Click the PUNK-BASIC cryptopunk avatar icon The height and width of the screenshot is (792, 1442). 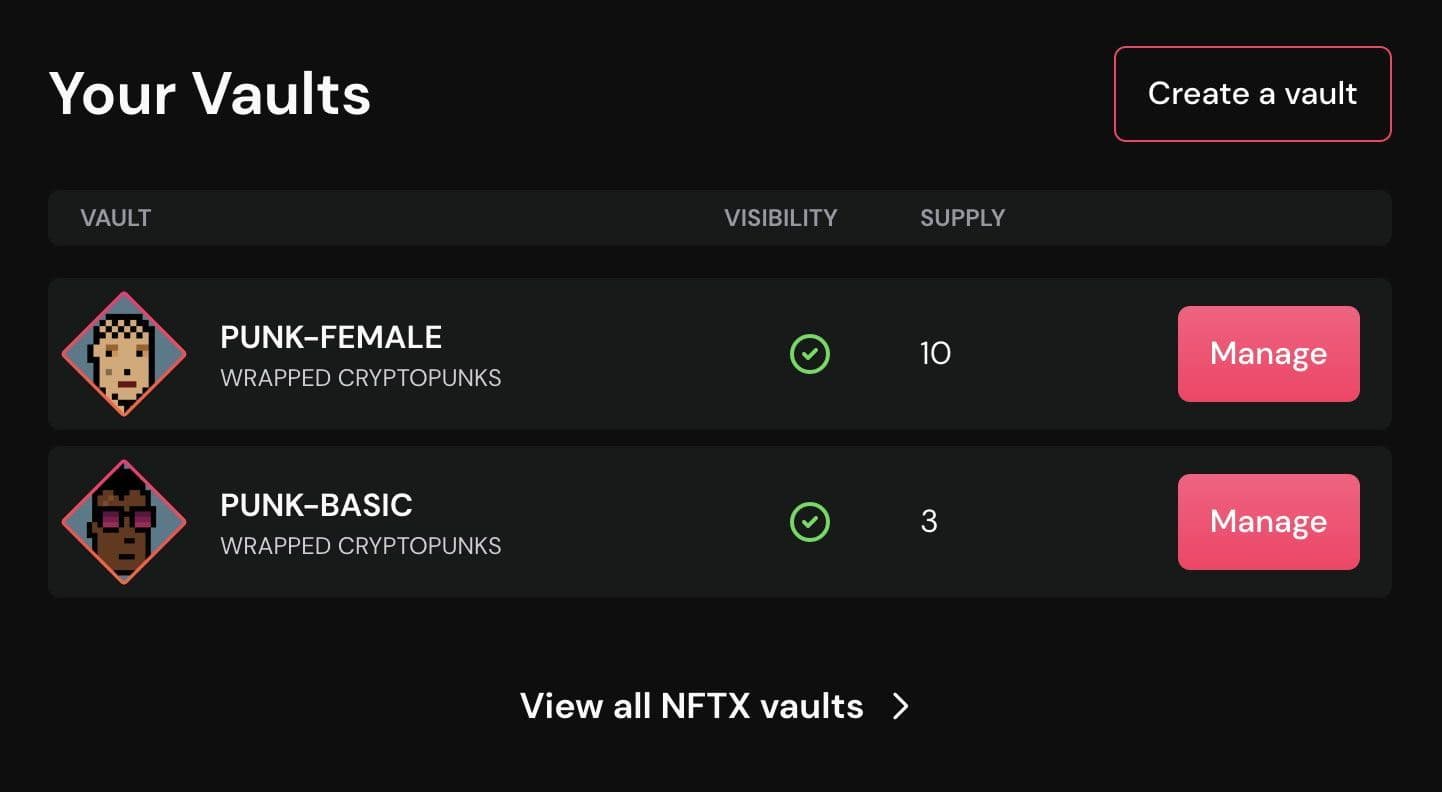click(x=124, y=522)
